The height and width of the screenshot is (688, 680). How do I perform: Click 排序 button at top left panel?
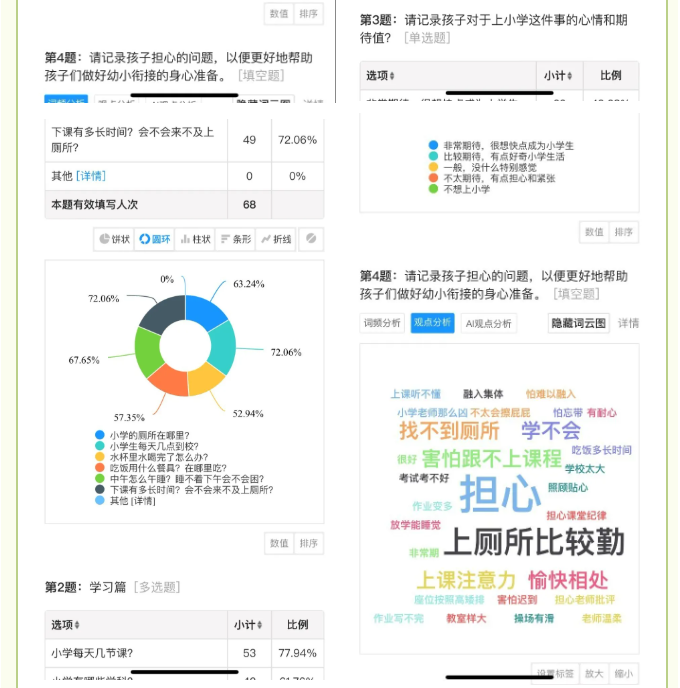click(x=308, y=14)
